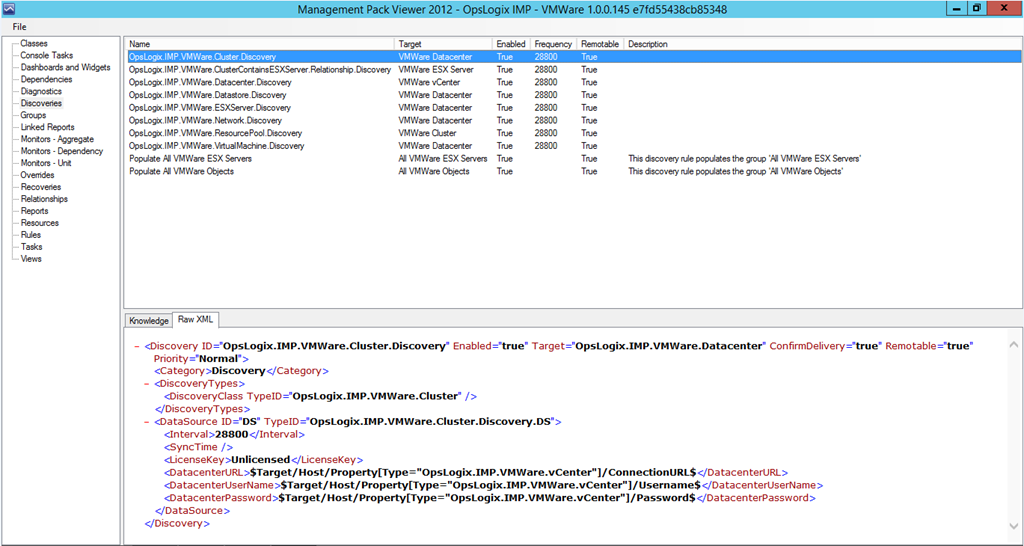Switch to the Knowledge tab

pyautogui.click(x=148, y=320)
